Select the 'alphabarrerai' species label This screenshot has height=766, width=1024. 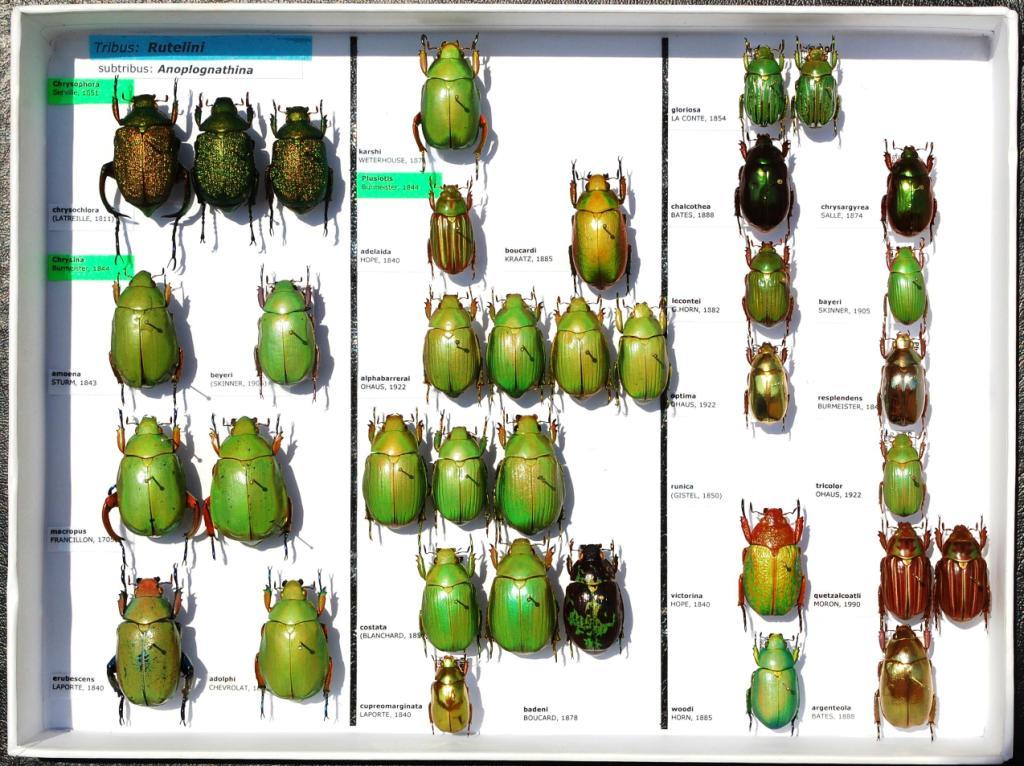385,383
